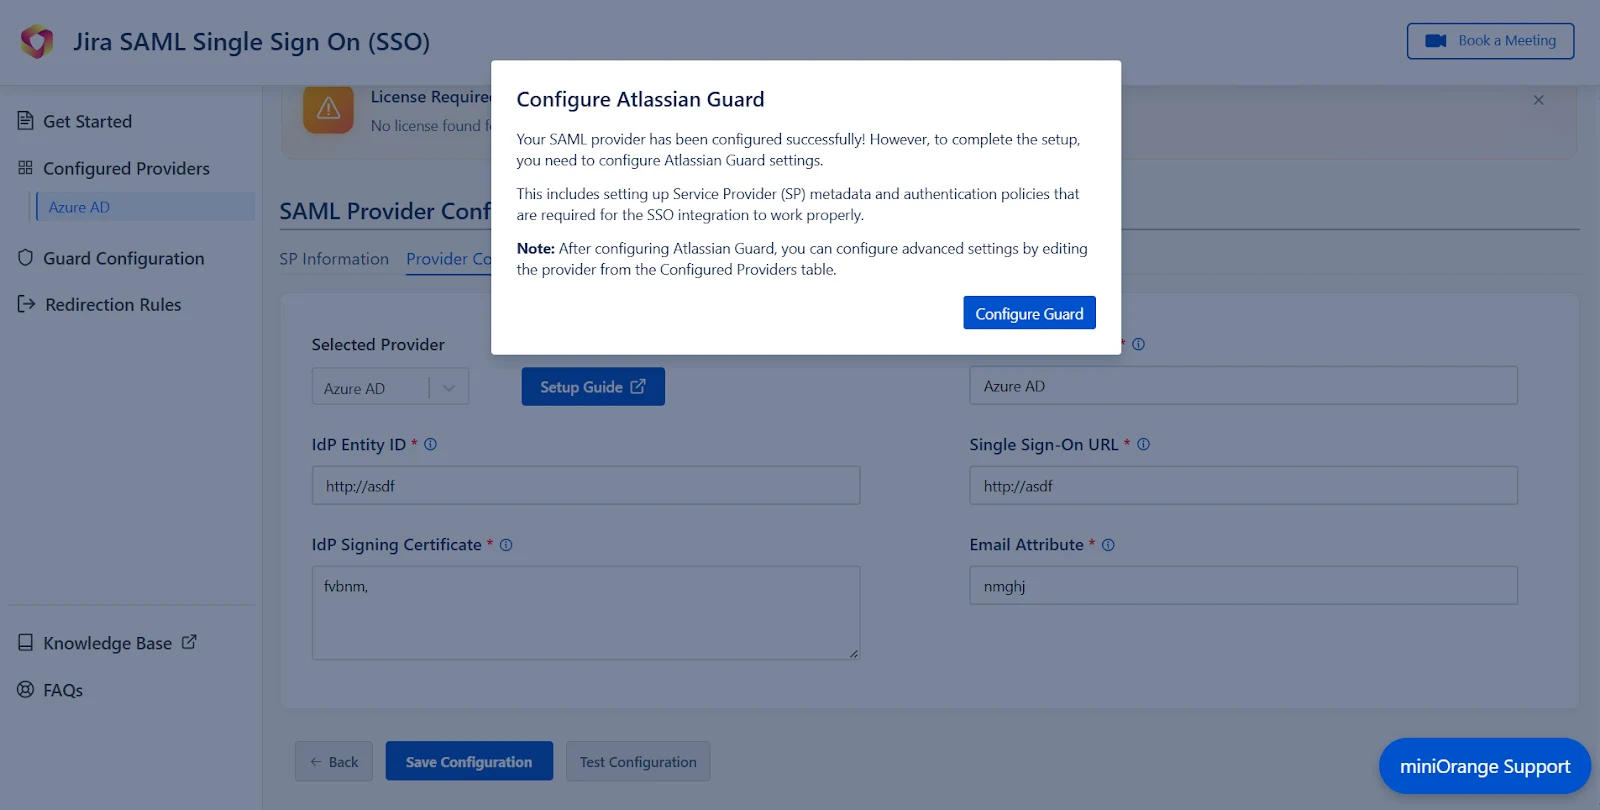Run Test Configuration
The image size is (1600, 810).
click(637, 761)
